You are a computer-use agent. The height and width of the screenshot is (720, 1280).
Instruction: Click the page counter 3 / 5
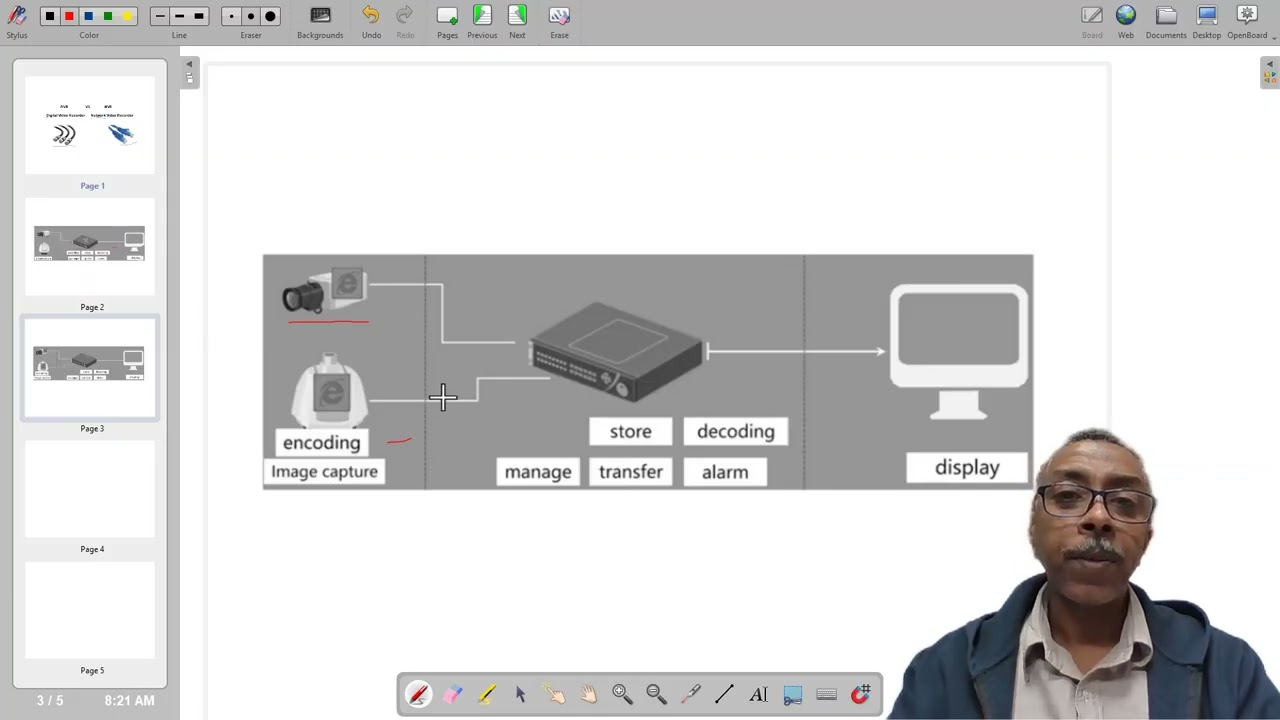(49, 700)
